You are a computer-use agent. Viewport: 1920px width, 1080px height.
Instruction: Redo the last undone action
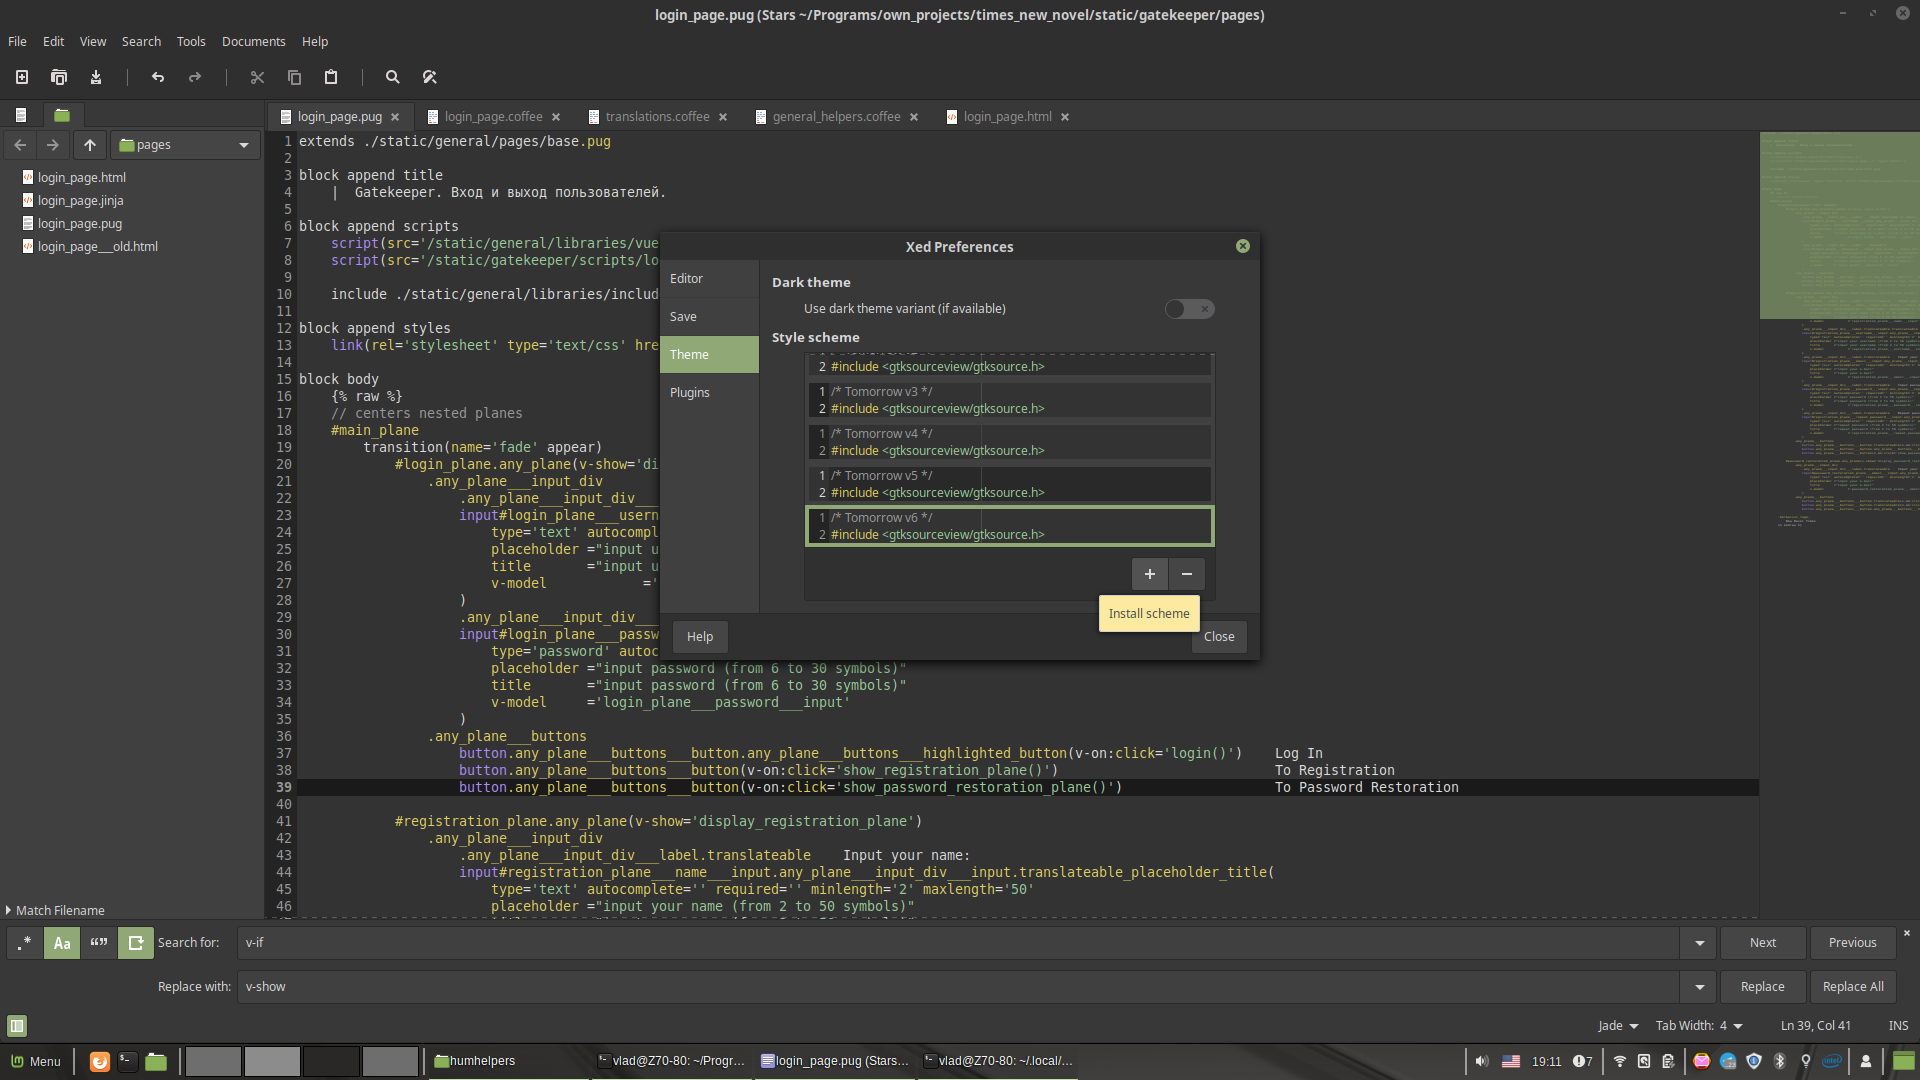[195, 77]
